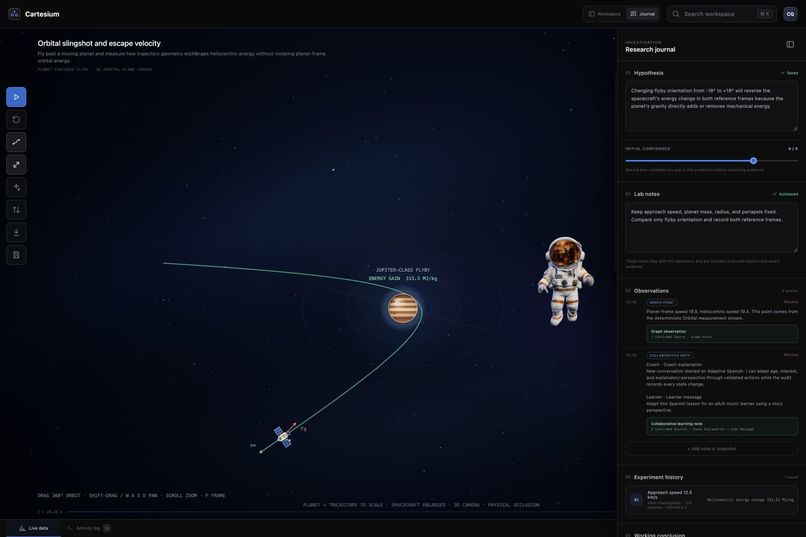Switch to Journal view
The width and height of the screenshot is (806, 537).
(643, 14)
